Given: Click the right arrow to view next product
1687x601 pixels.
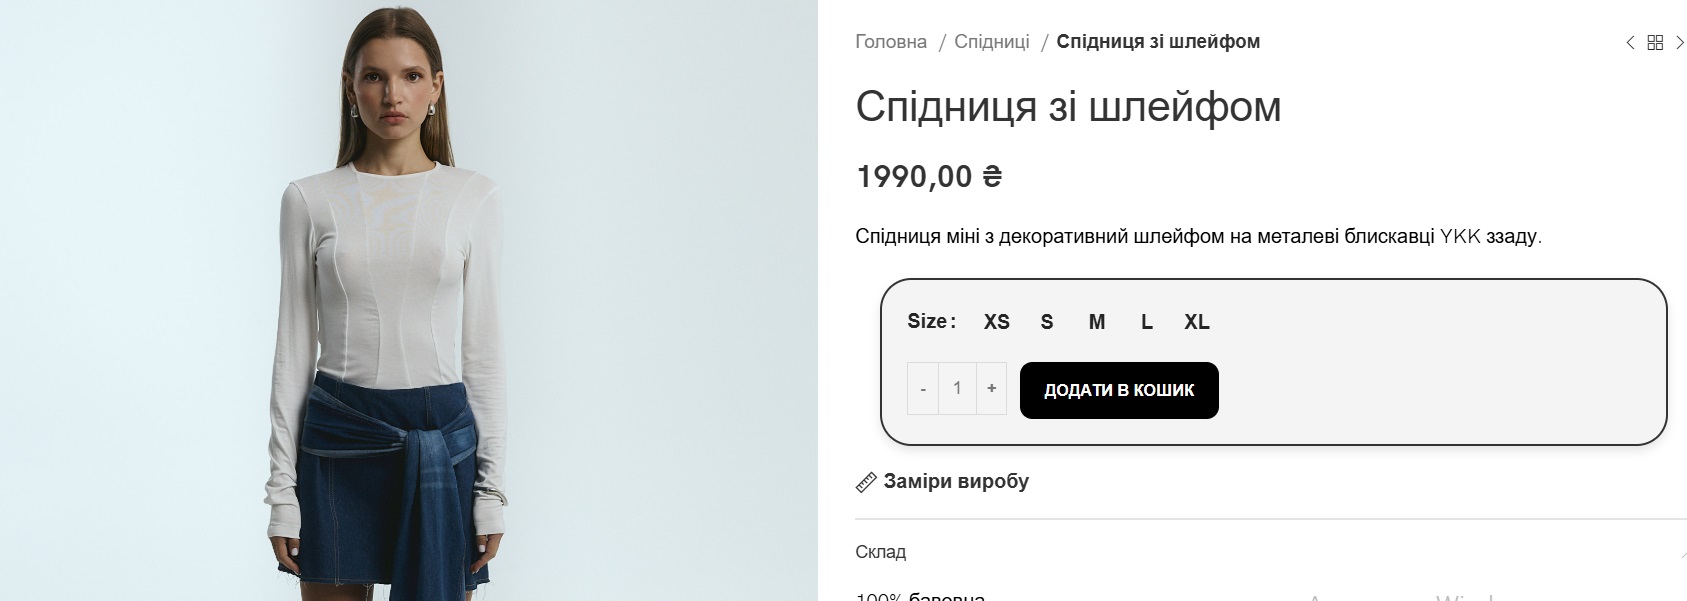Looking at the screenshot, I should [1679, 42].
